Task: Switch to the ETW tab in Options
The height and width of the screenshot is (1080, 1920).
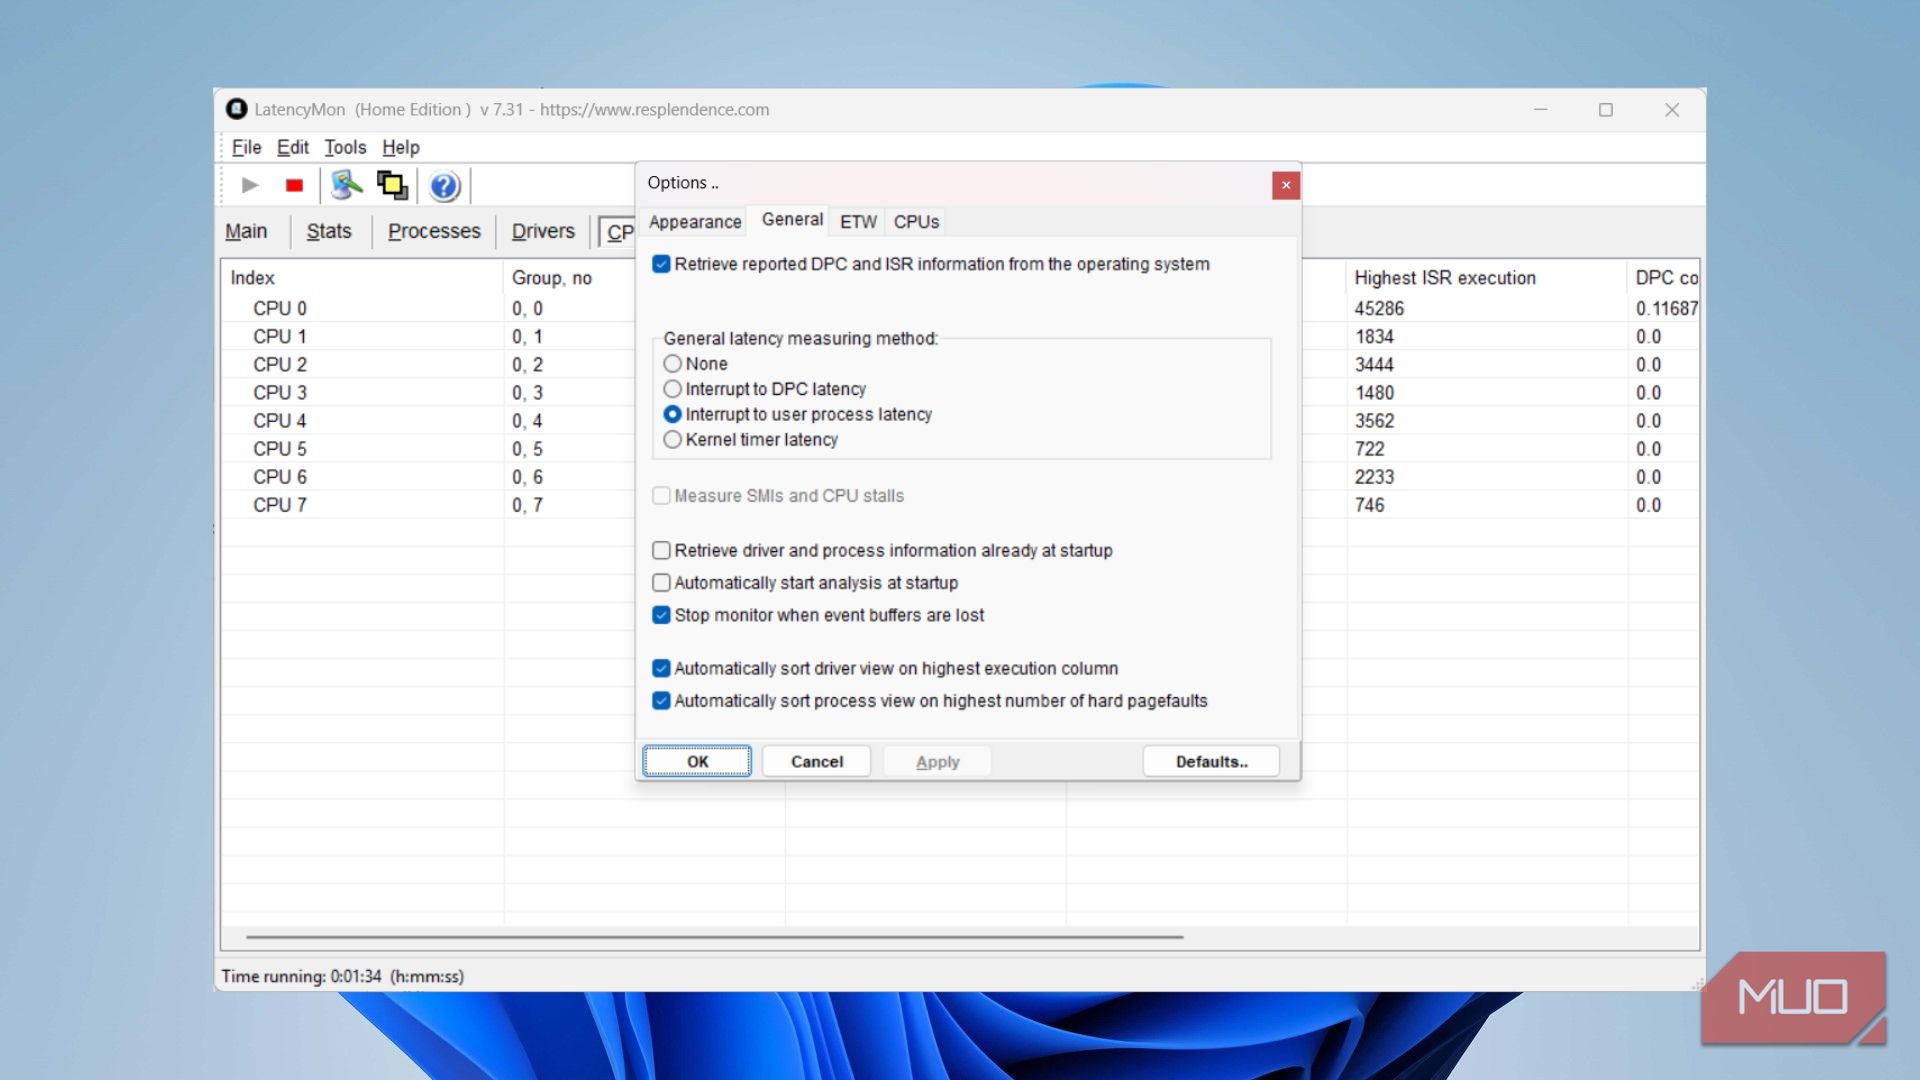Action: (858, 222)
